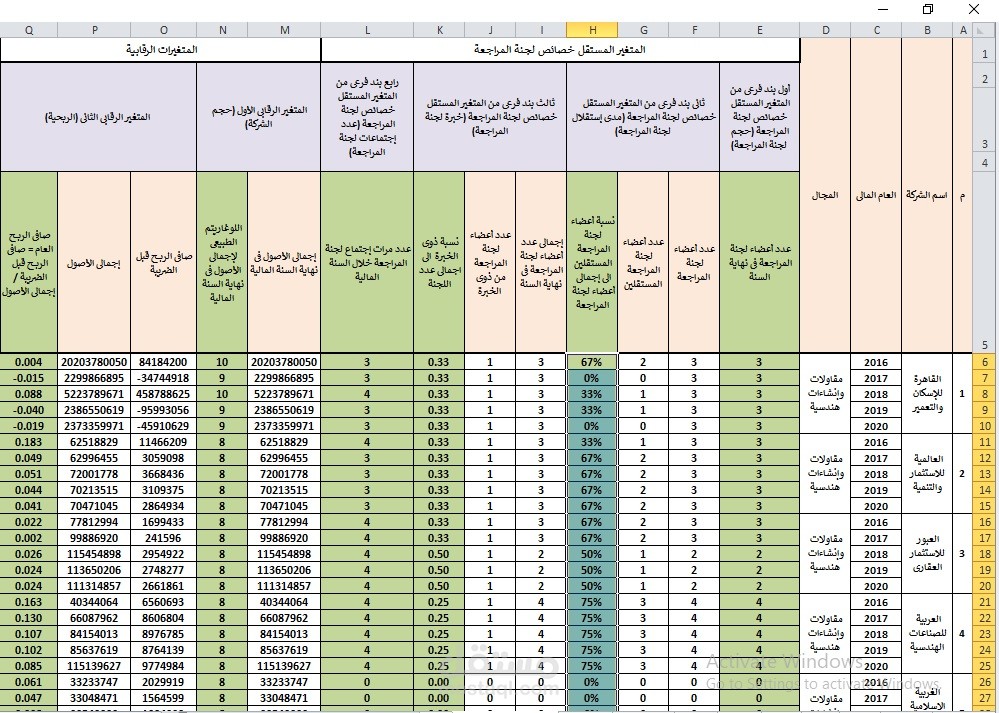Click the 'المتغير المستقل خصائص لجنة المراجعة' header
The image size is (999, 713).
pyautogui.click(x=560, y=50)
